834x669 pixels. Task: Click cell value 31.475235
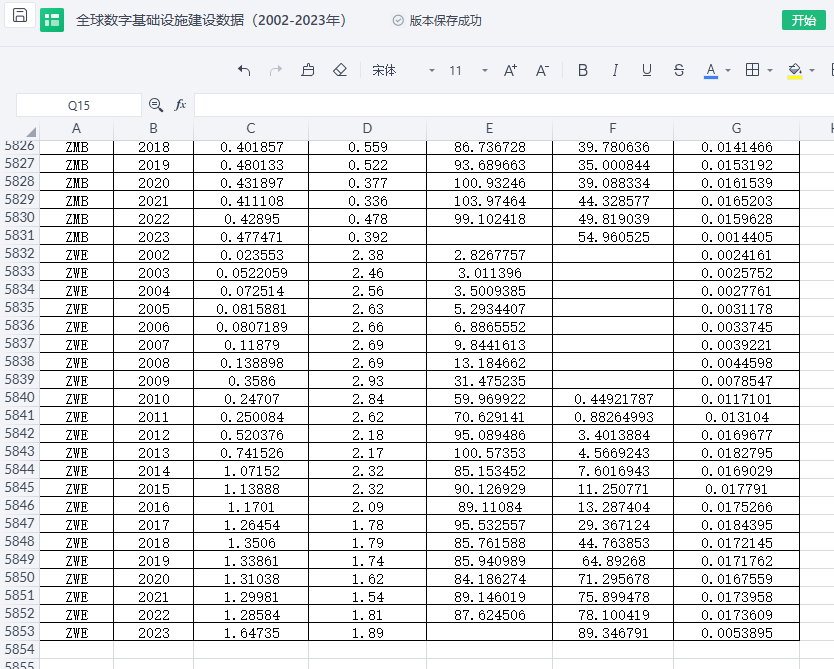(x=489, y=381)
